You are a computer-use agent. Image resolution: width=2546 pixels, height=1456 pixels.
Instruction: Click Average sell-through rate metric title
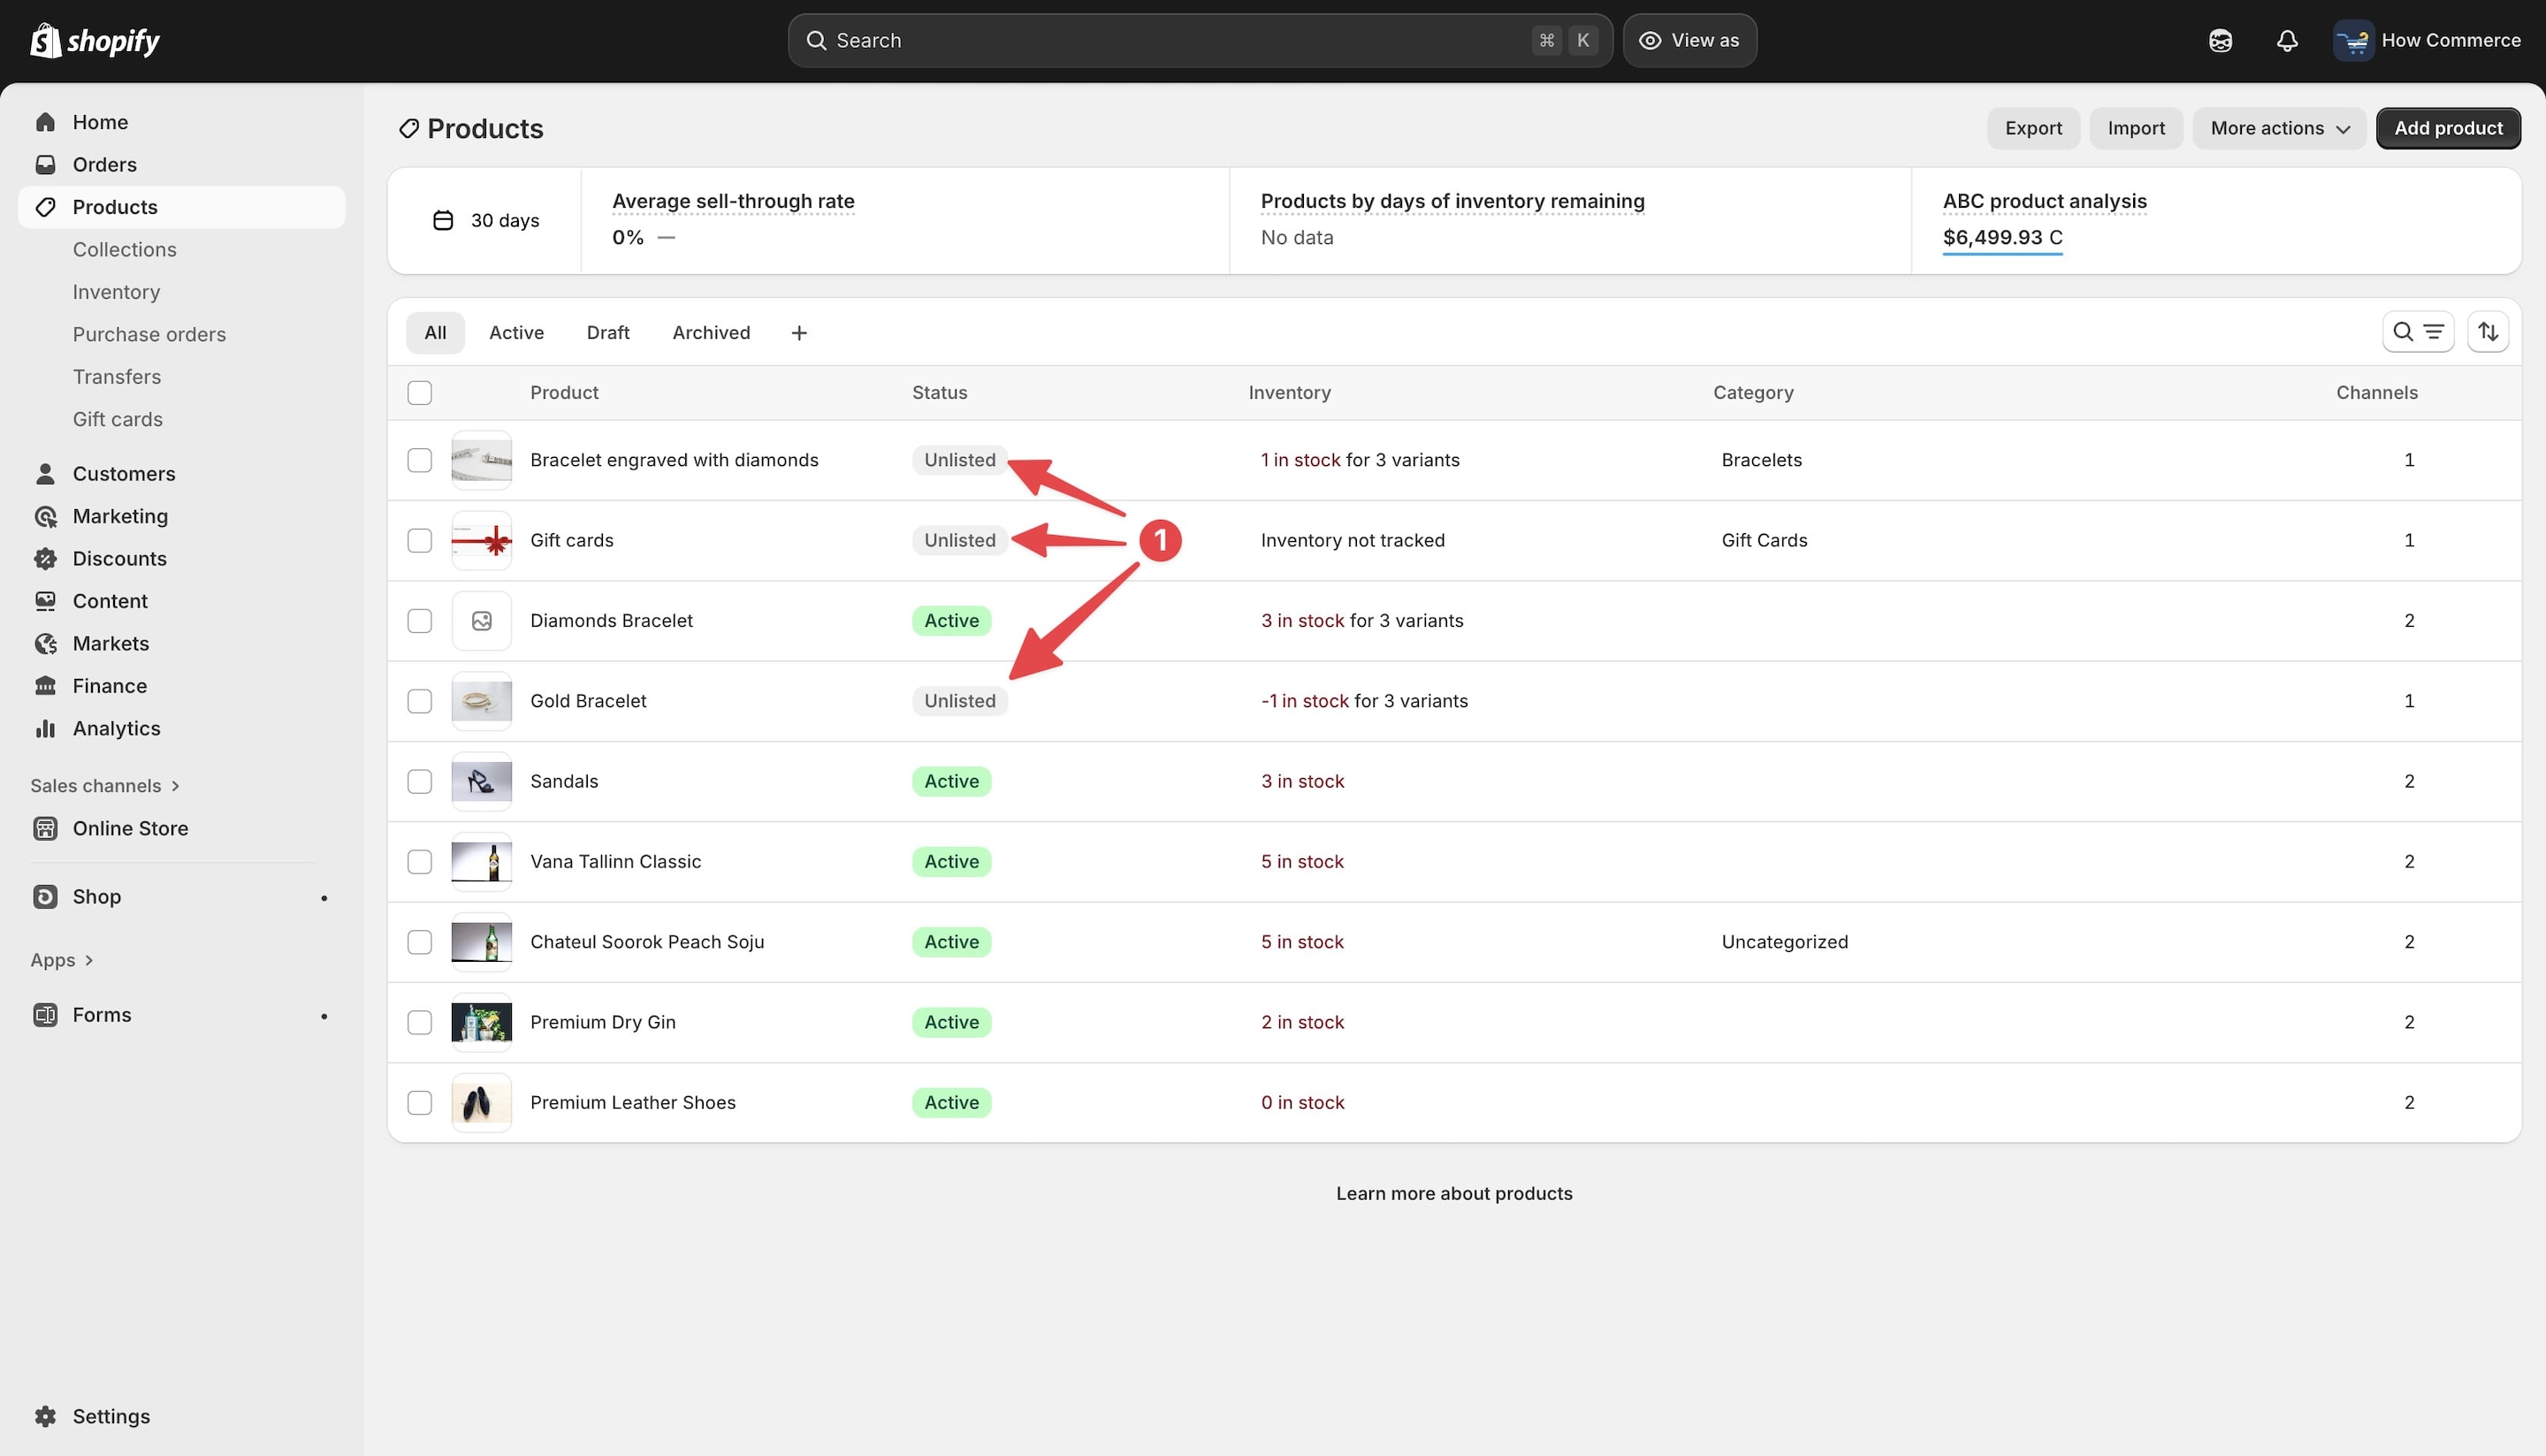tap(733, 202)
